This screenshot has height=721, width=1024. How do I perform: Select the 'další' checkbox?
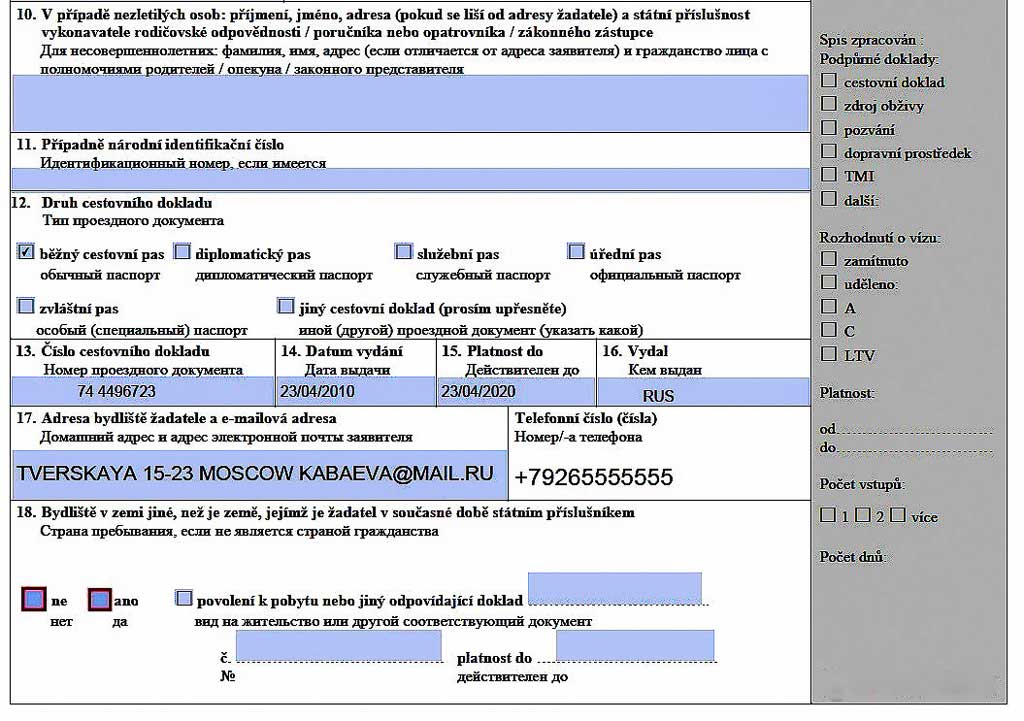pos(829,199)
